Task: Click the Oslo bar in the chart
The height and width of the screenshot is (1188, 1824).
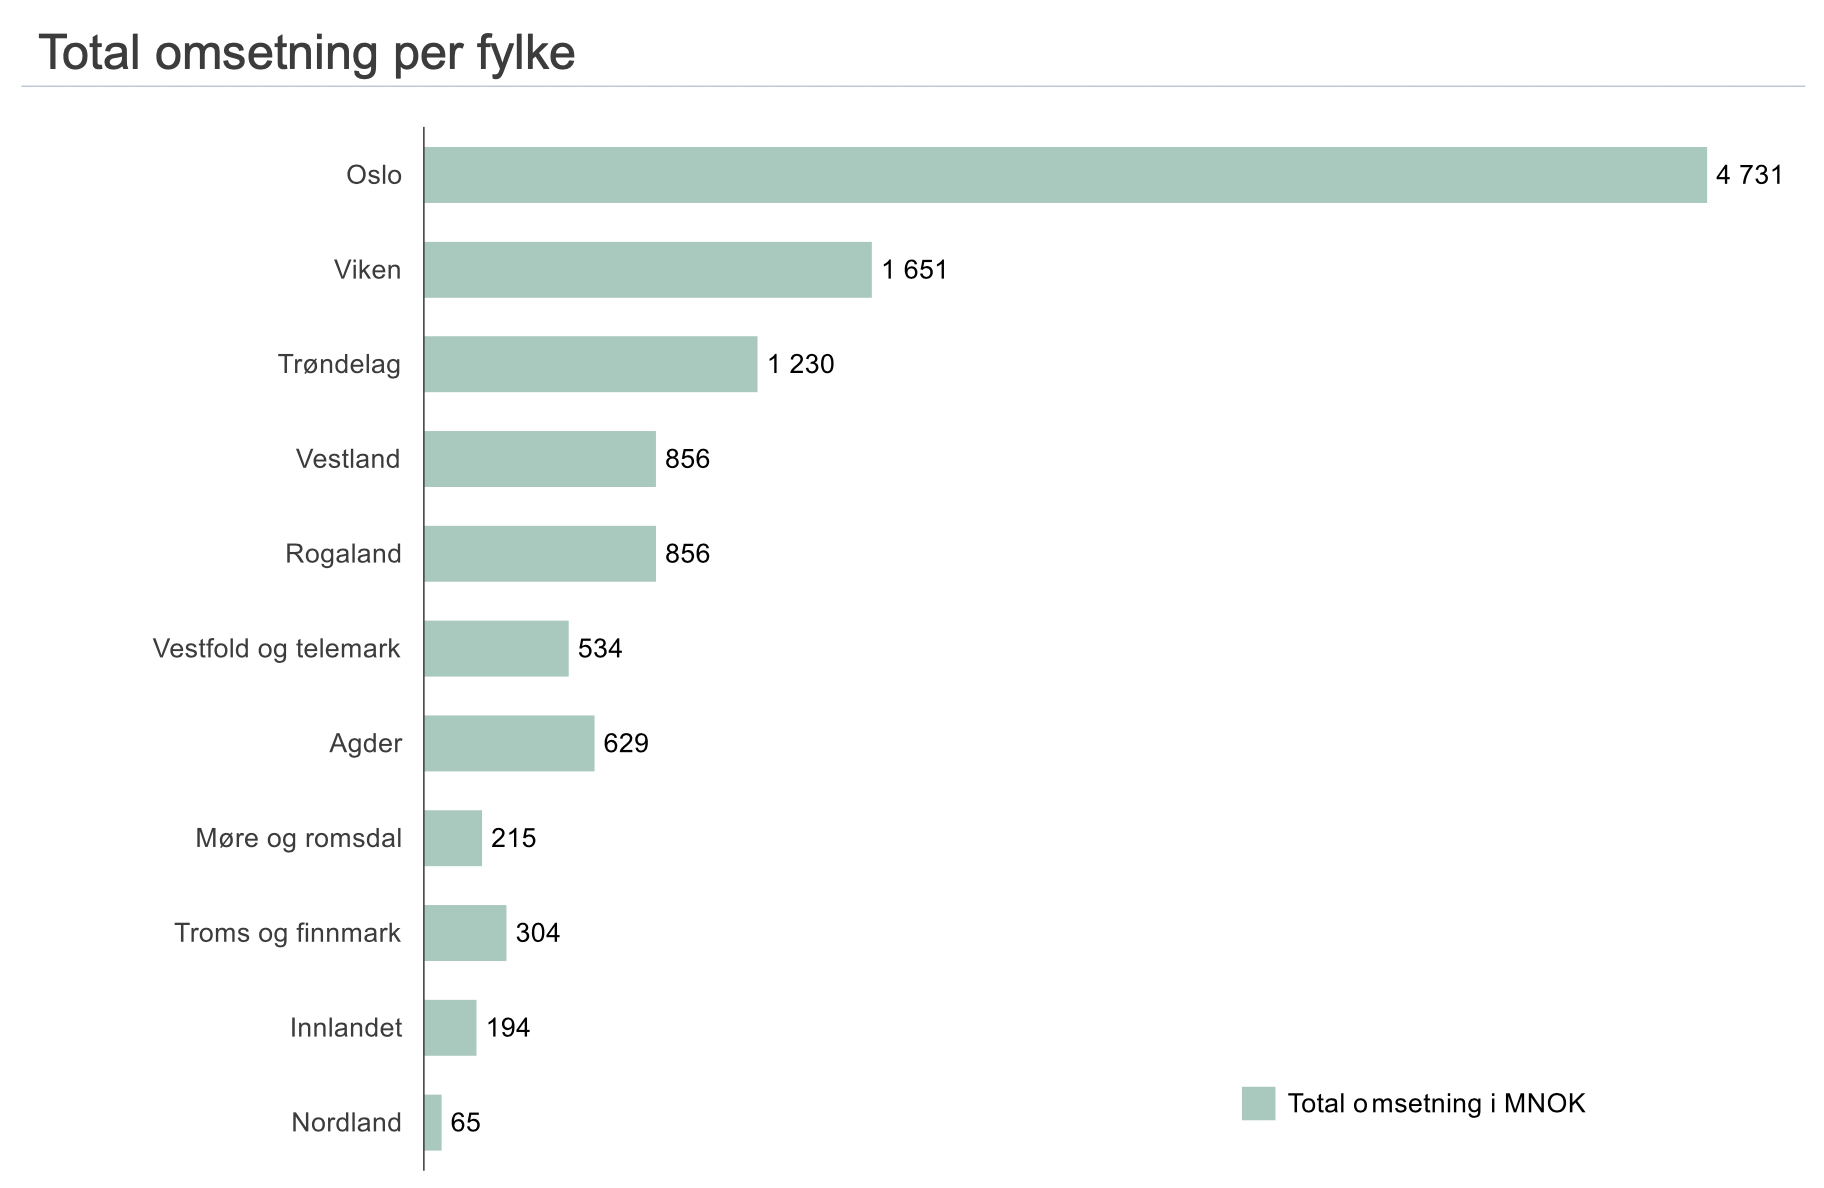Action: point(1065,175)
